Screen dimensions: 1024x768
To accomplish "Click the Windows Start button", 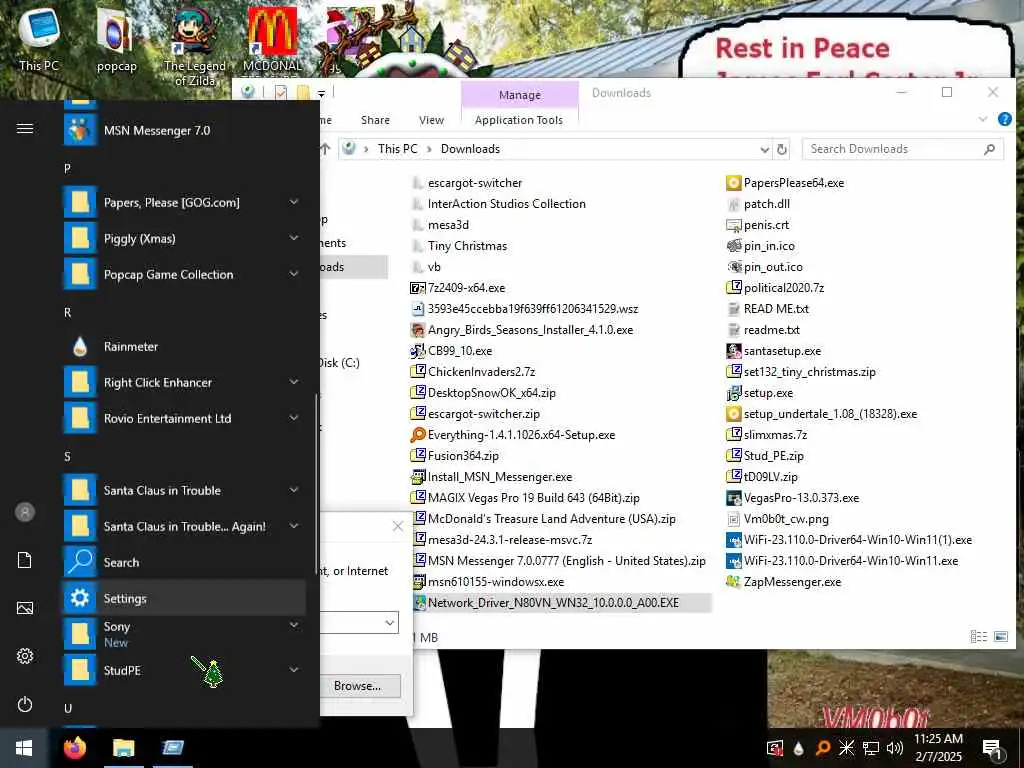I will coord(24,748).
